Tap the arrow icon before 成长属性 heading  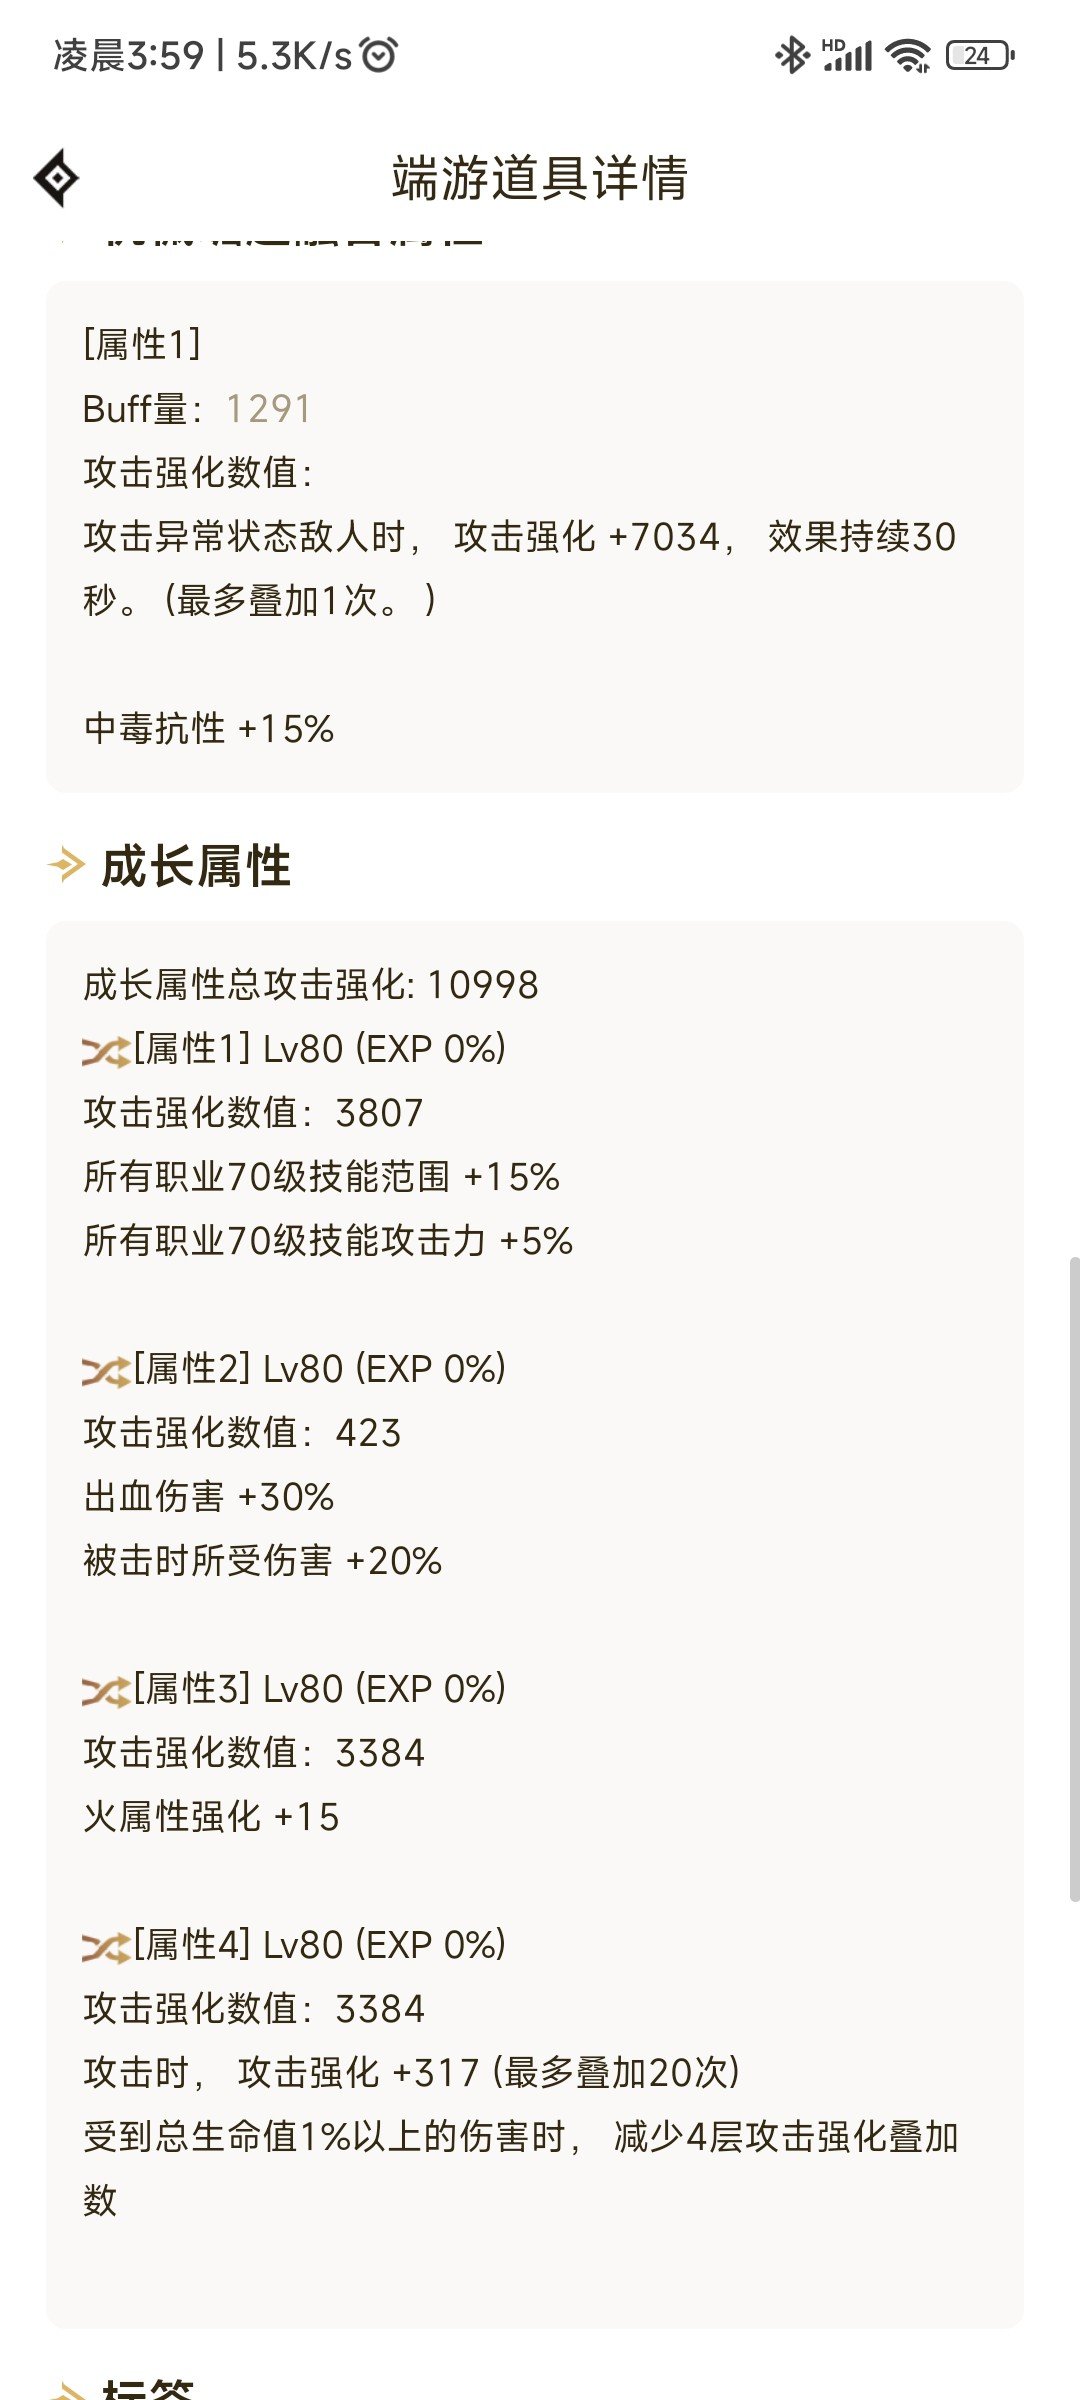click(67, 864)
